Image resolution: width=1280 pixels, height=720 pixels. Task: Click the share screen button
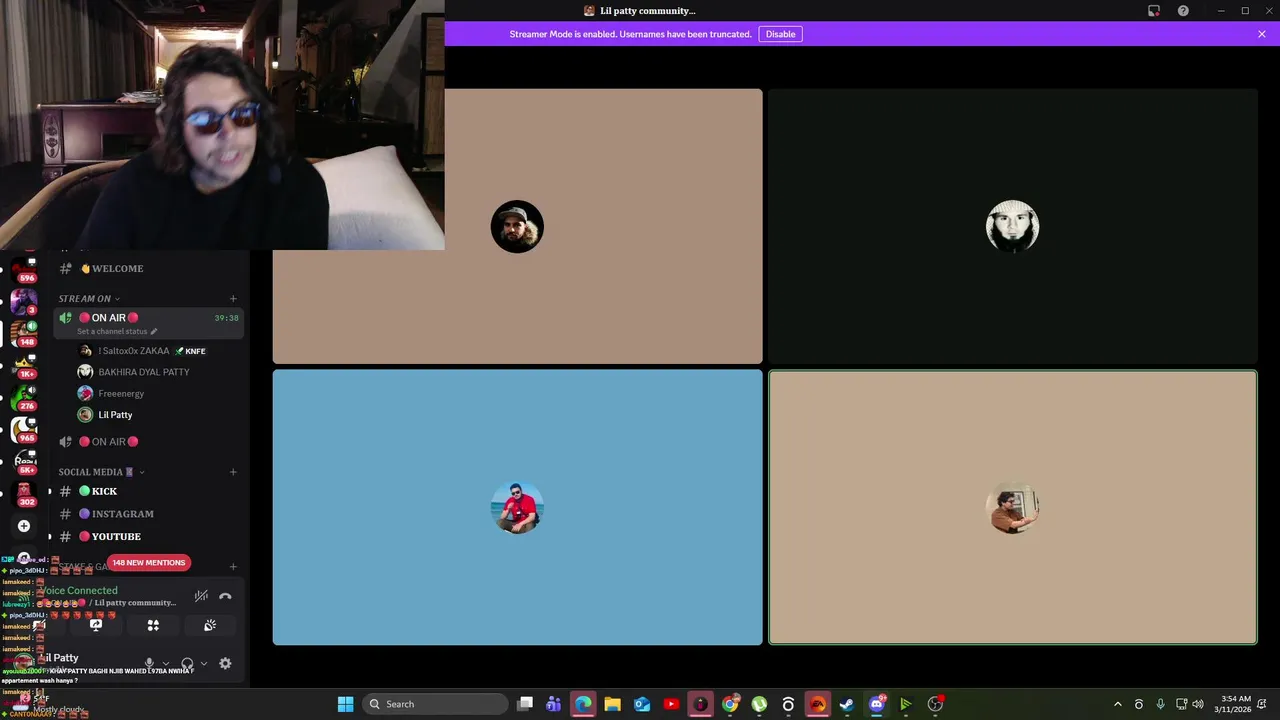pos(96,625)
